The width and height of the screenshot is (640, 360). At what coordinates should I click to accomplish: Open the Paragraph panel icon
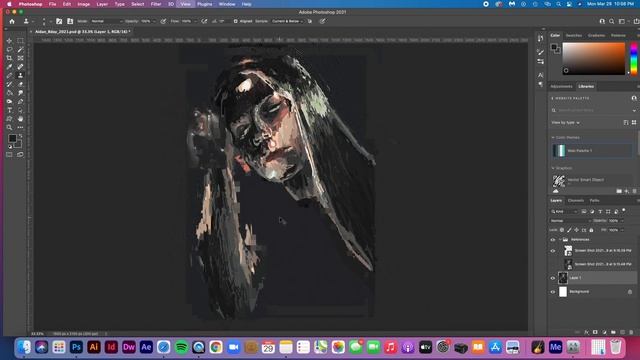[x=540, y=84]
